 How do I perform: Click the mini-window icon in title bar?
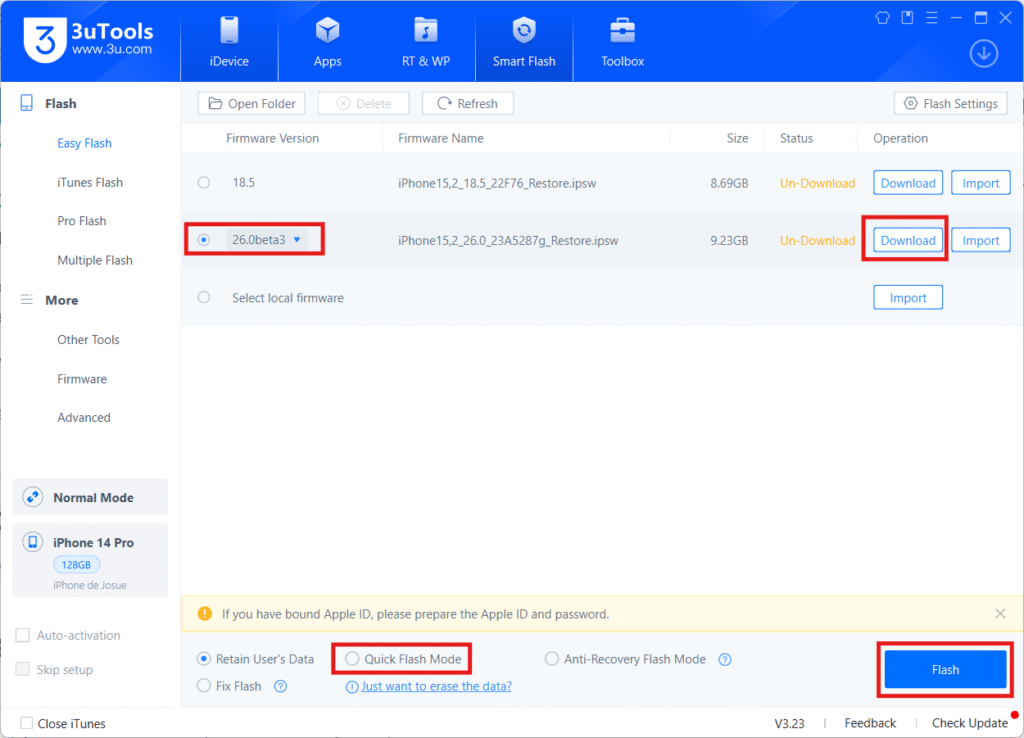pos(907,18)
